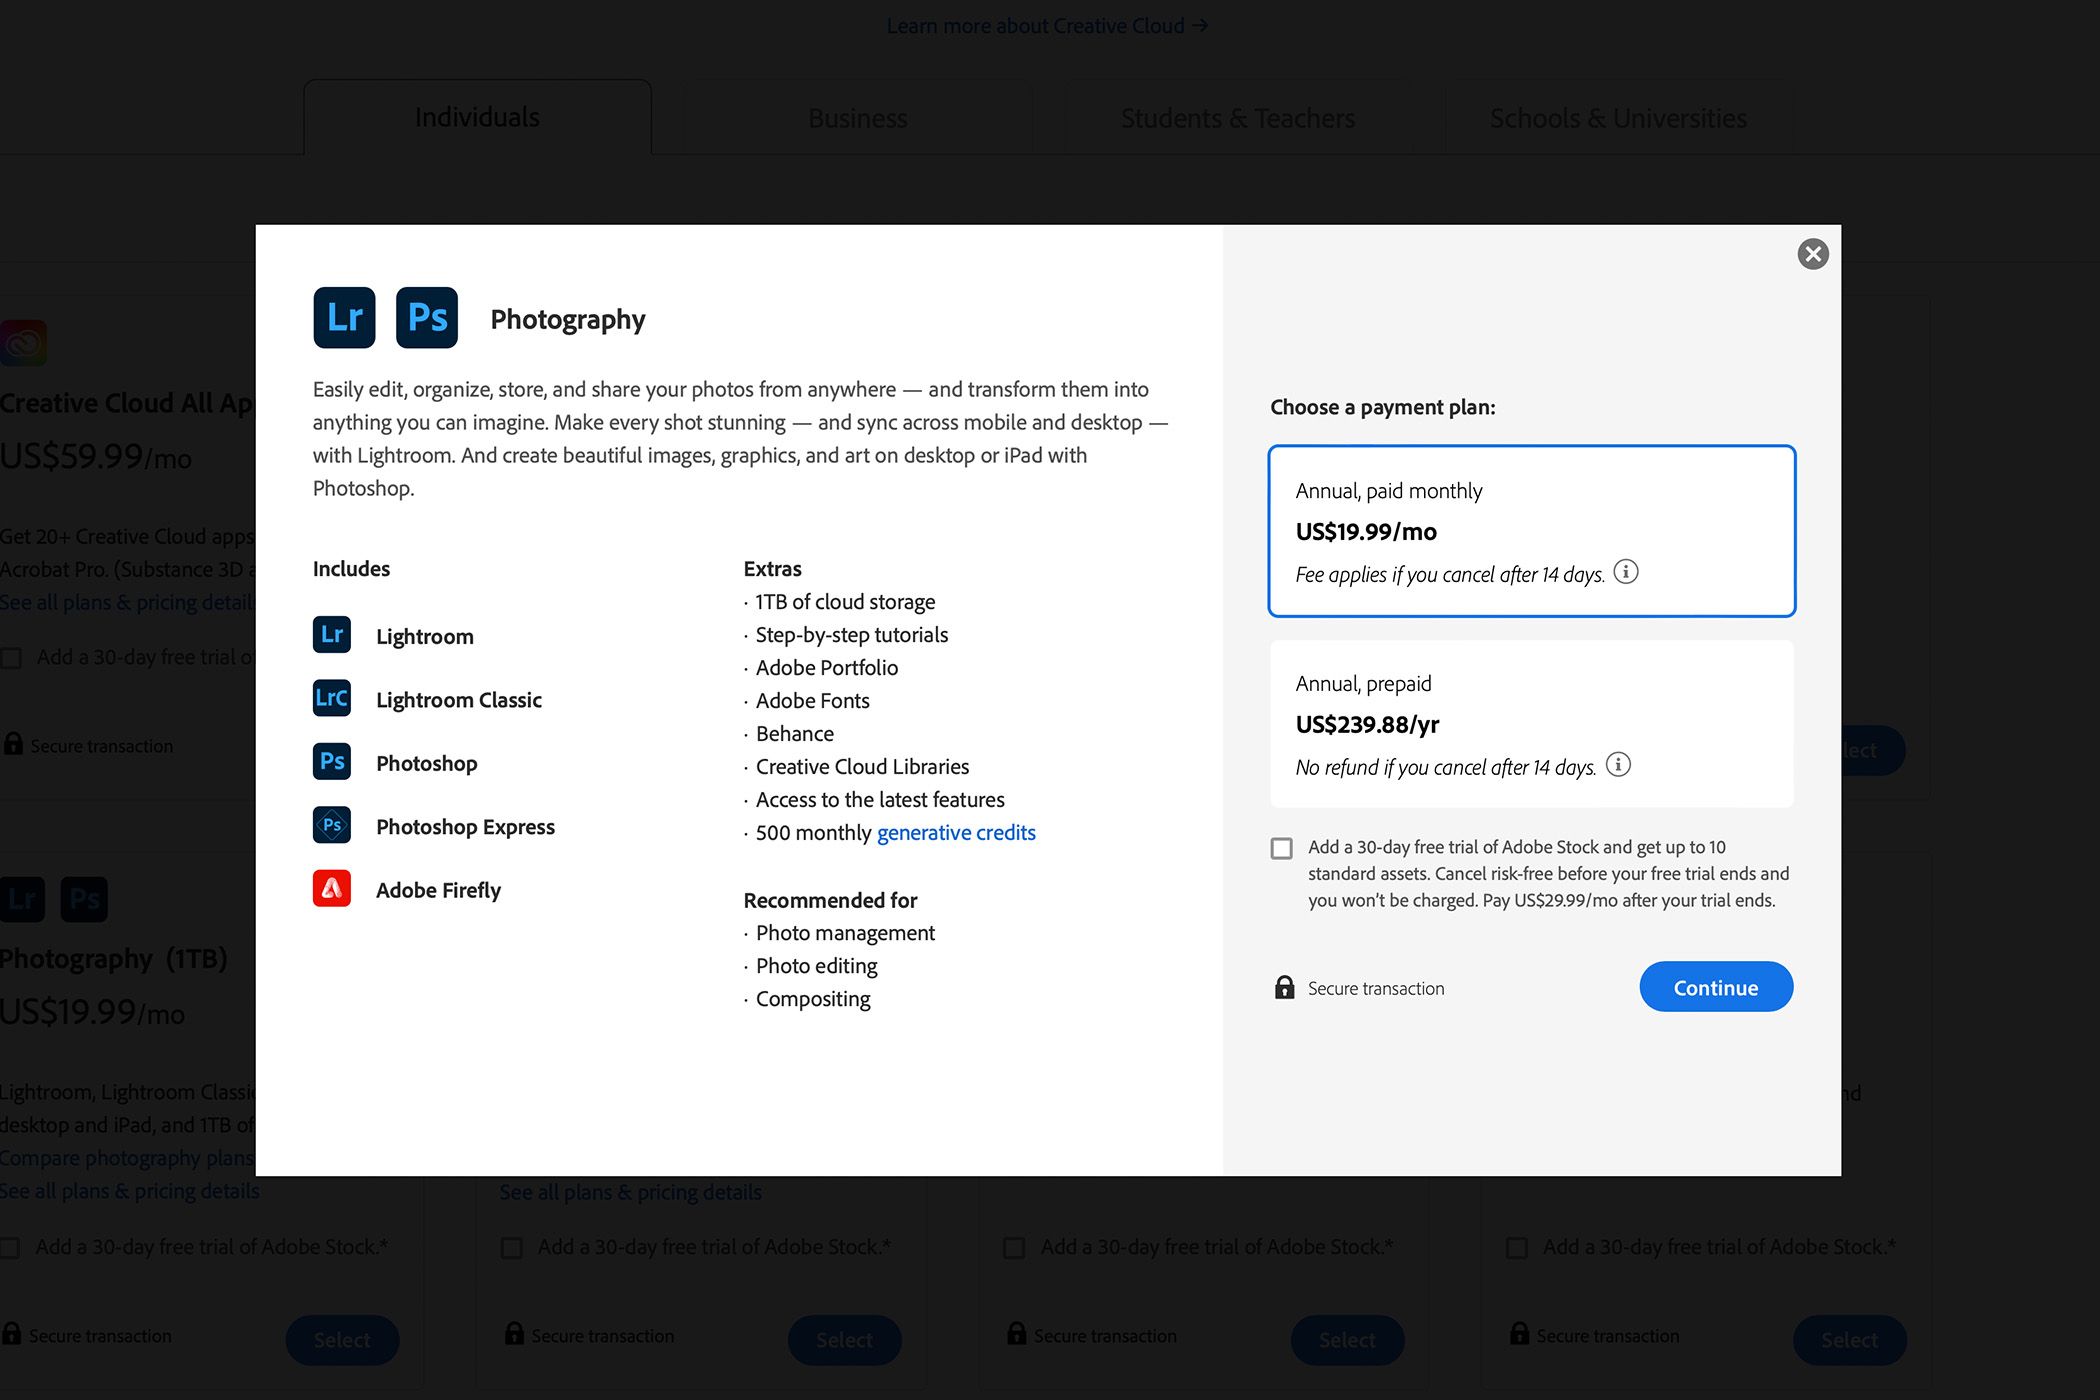
Task: Select Annual prepaid payment plan
Action: tap(1531, 722)
